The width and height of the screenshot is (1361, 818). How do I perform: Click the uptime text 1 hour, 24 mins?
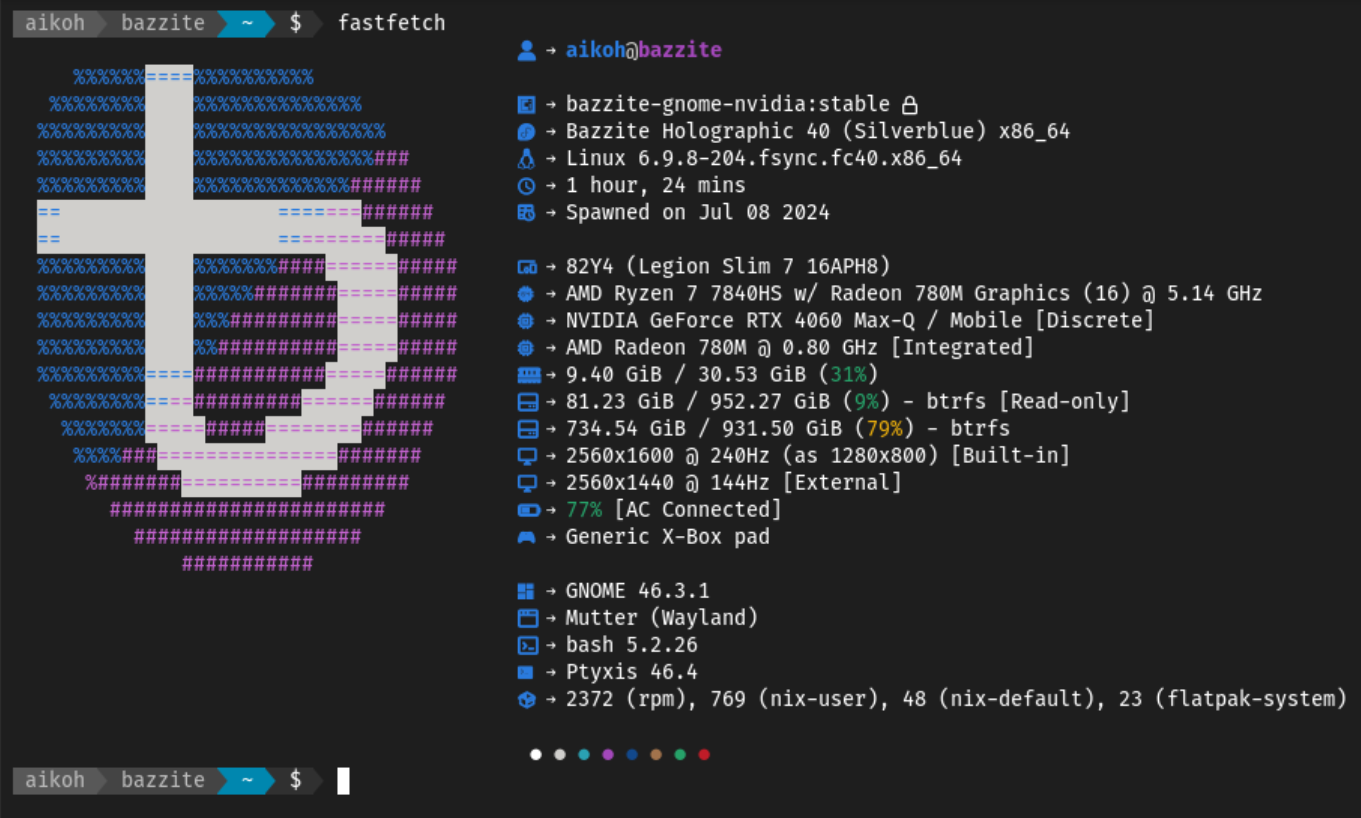656,185
